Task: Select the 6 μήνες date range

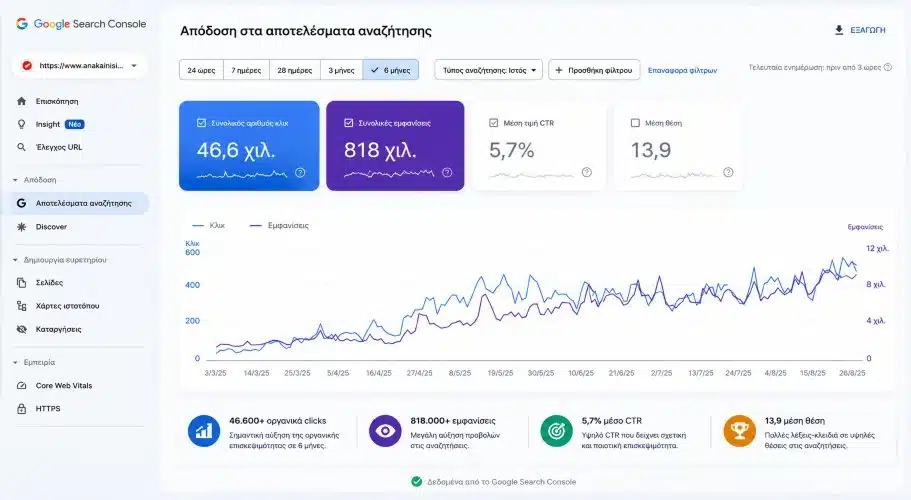Action: coord(390,70)
